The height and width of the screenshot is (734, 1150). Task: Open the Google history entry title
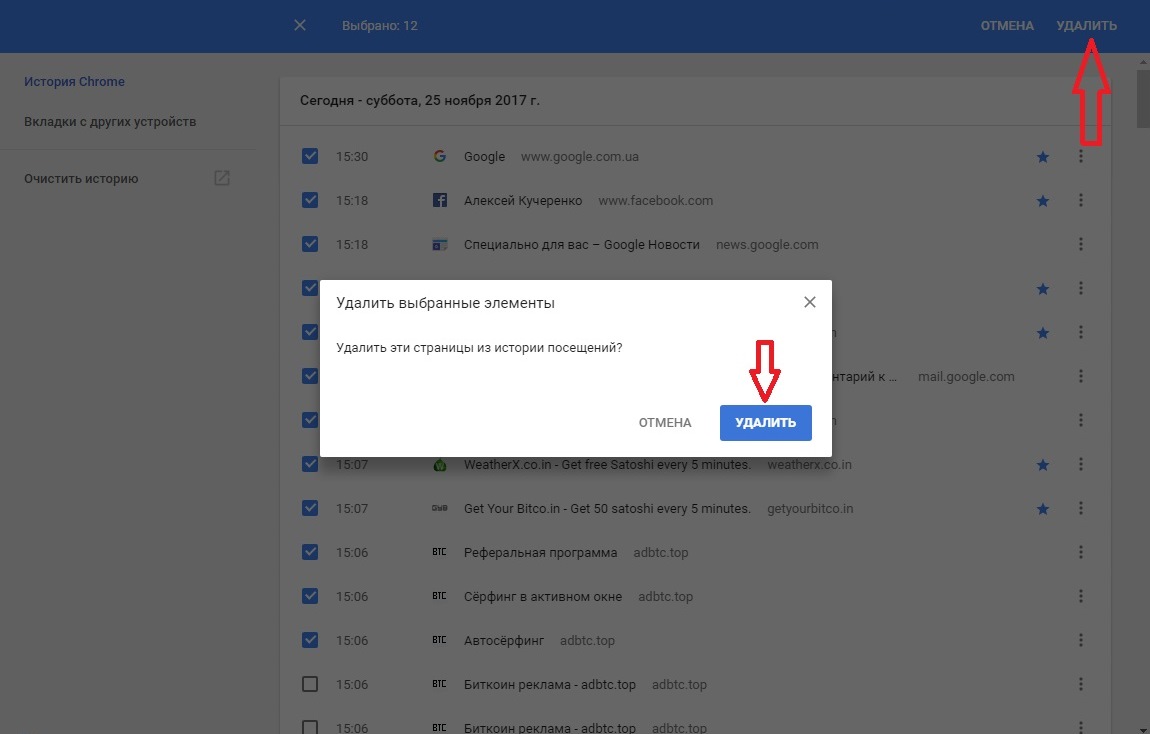[x=484, y=156]
